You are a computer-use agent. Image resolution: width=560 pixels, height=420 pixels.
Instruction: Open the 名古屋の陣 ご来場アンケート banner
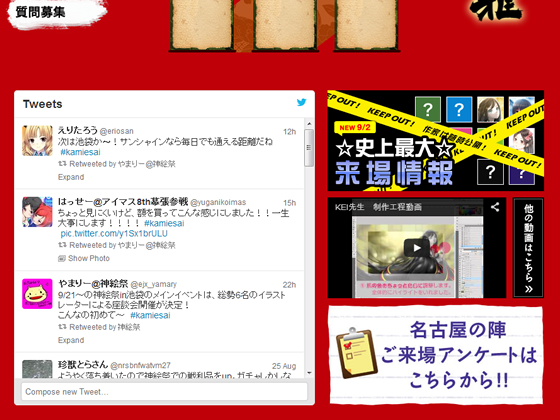tap(436, 355)
